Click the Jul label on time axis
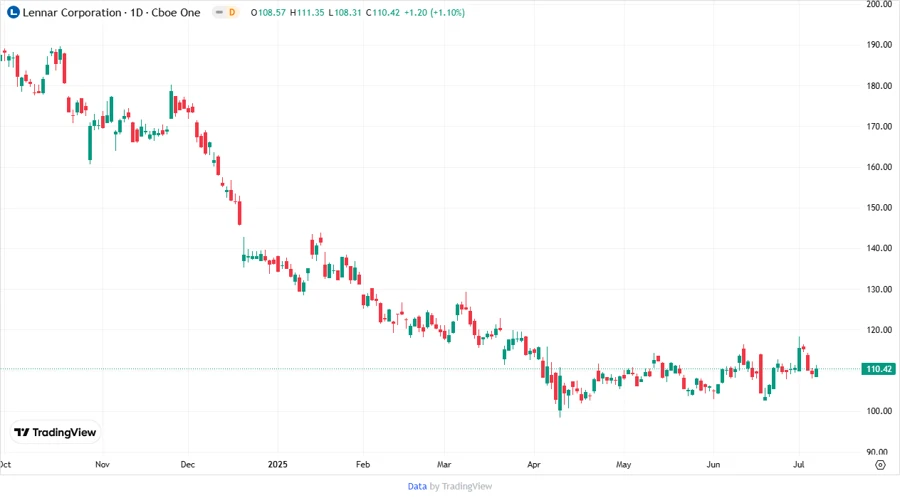Screen dimensions: 900x498 pyautogui.click(x=798, y=464)
